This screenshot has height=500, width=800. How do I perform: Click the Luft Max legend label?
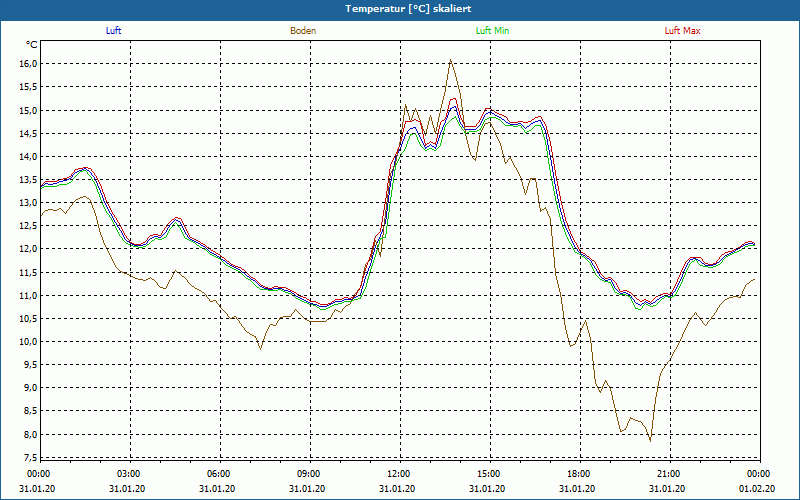[682, 31]
